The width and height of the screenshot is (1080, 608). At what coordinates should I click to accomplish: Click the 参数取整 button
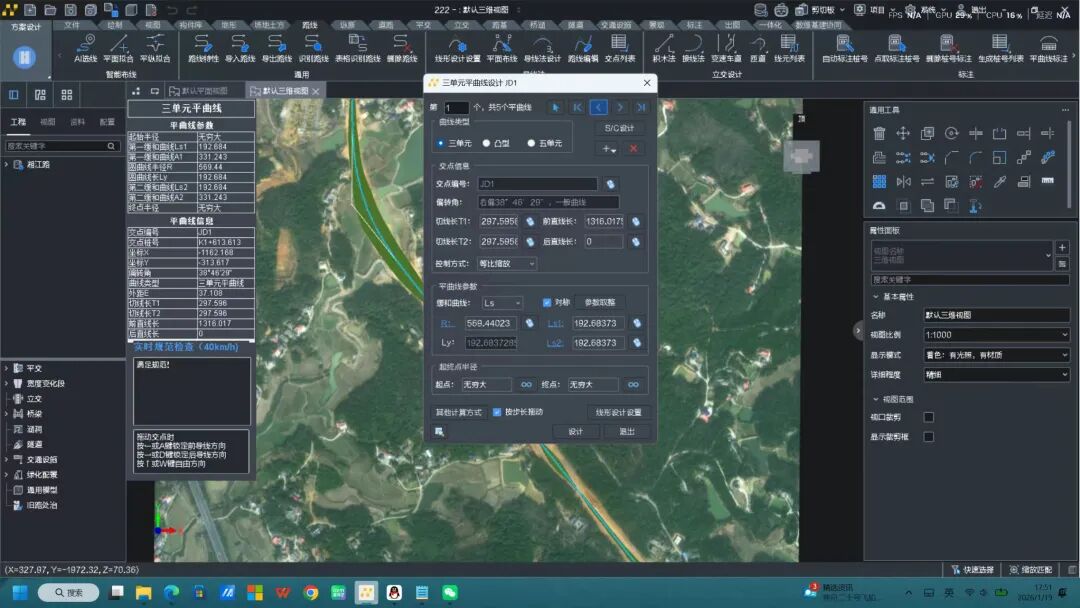tap(600, 302)
